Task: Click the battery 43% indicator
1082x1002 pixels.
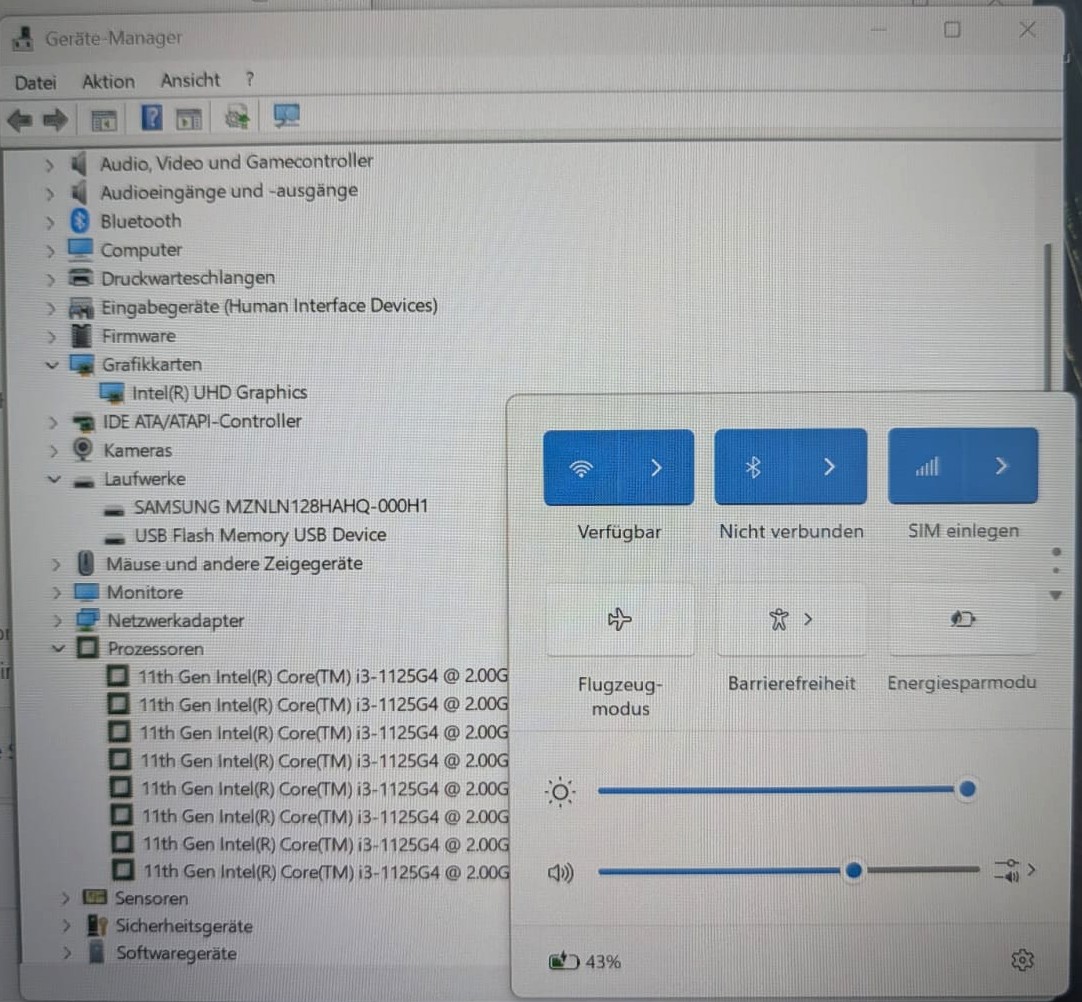Action: pos(584,961)
